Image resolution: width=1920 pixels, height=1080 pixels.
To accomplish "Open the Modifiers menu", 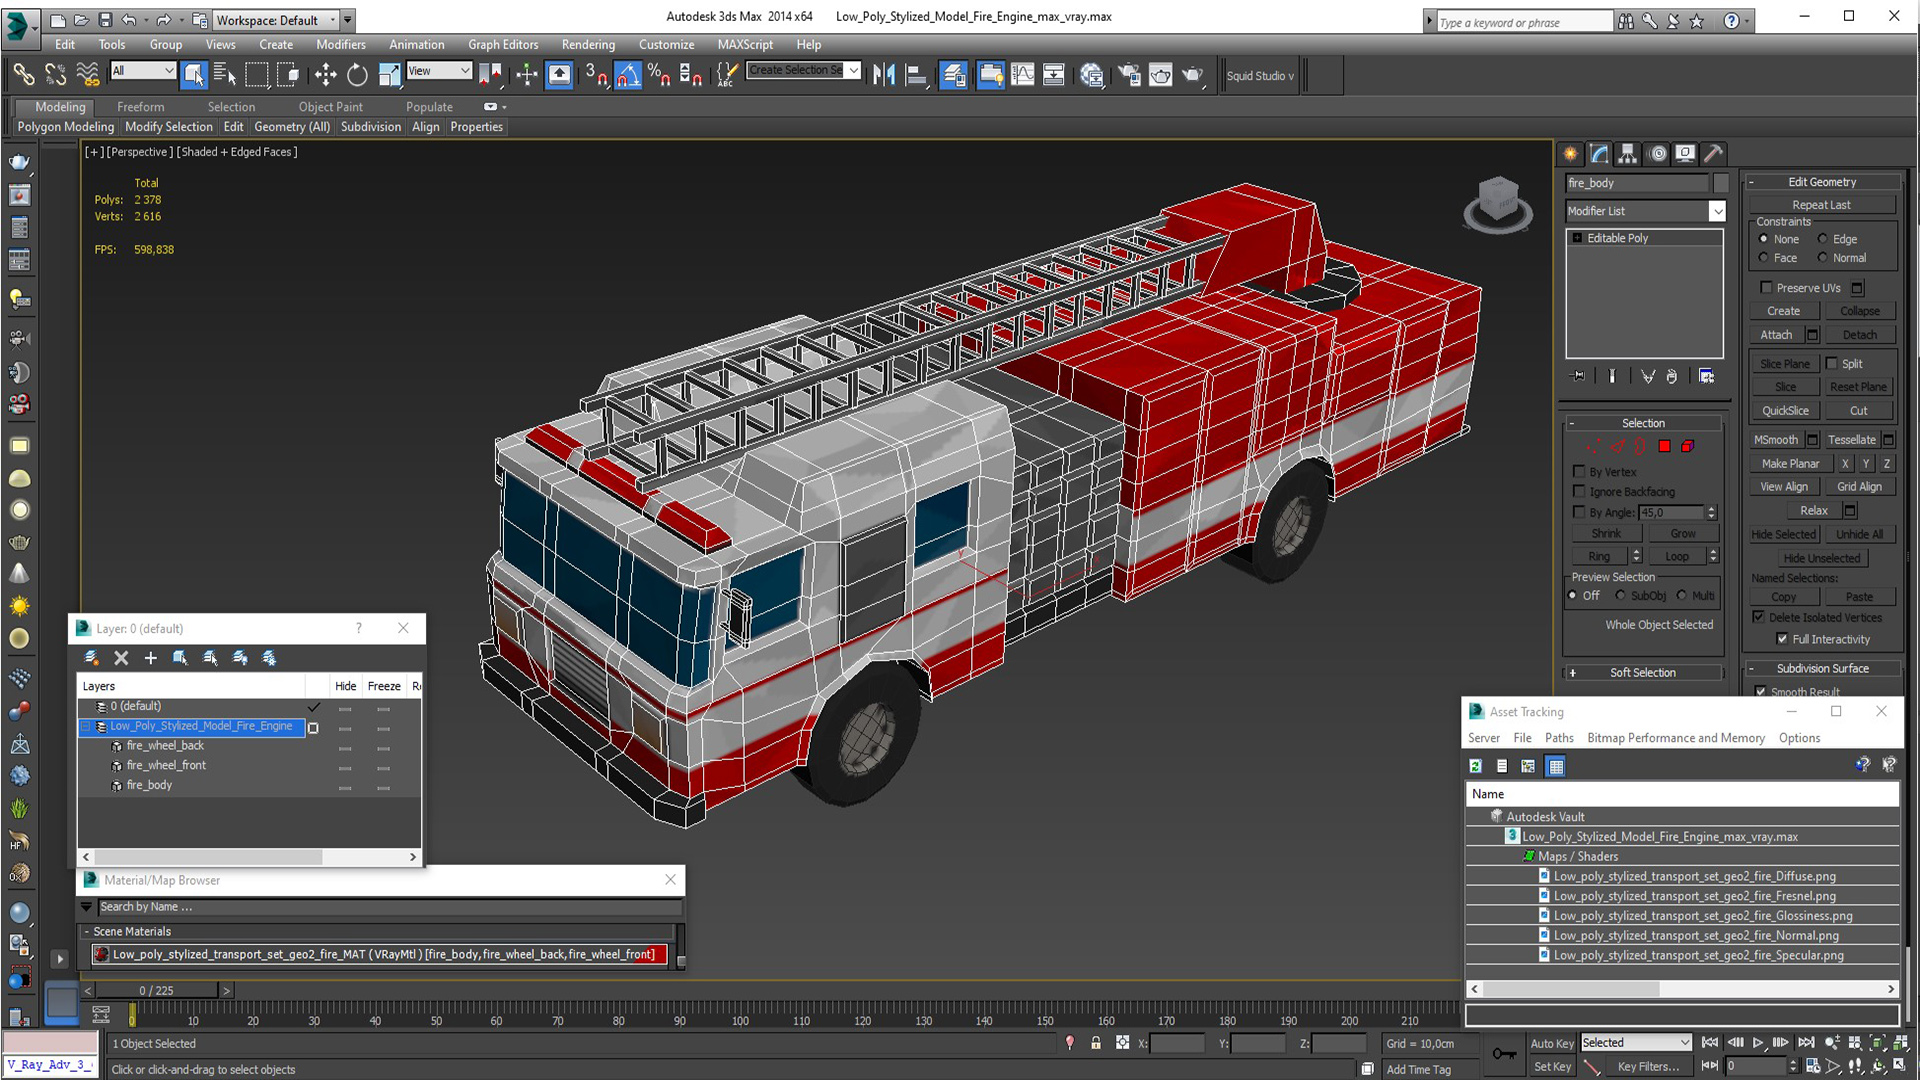I will pos(340,44).
